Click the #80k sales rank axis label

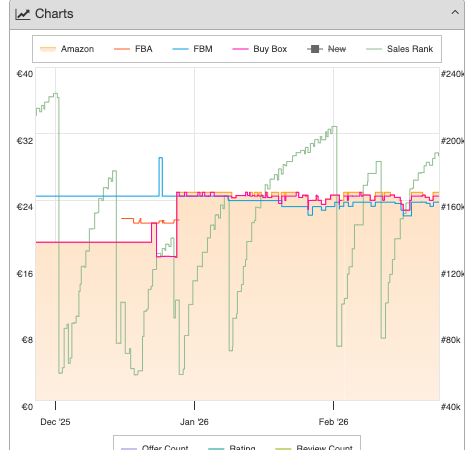[451, 340]
